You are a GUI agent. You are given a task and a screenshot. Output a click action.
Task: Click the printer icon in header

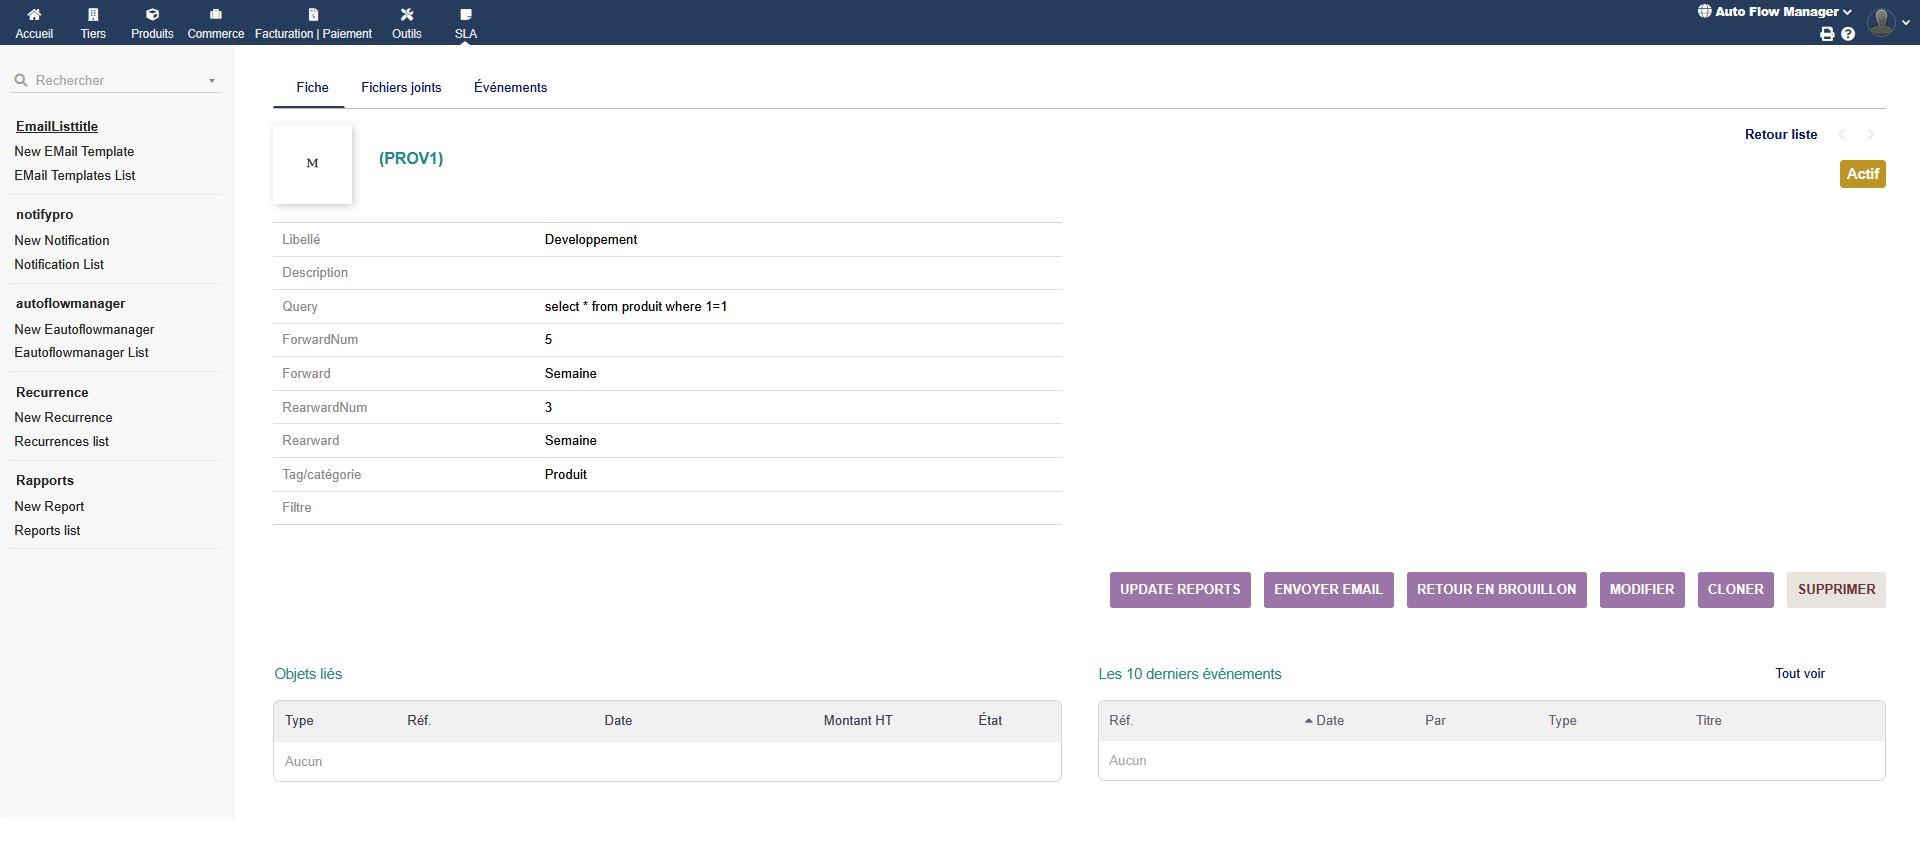tap(1827, 34)
